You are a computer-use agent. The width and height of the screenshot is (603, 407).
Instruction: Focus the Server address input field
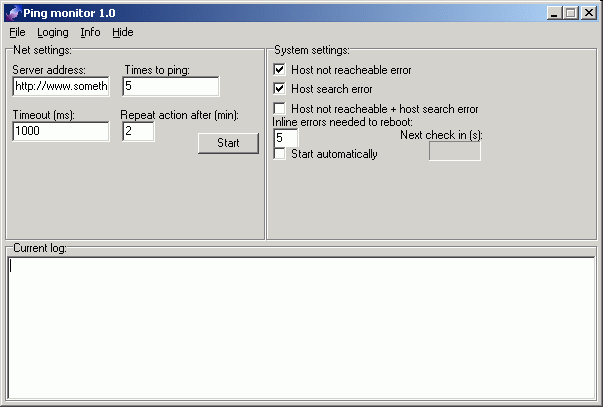click(61, 86)
